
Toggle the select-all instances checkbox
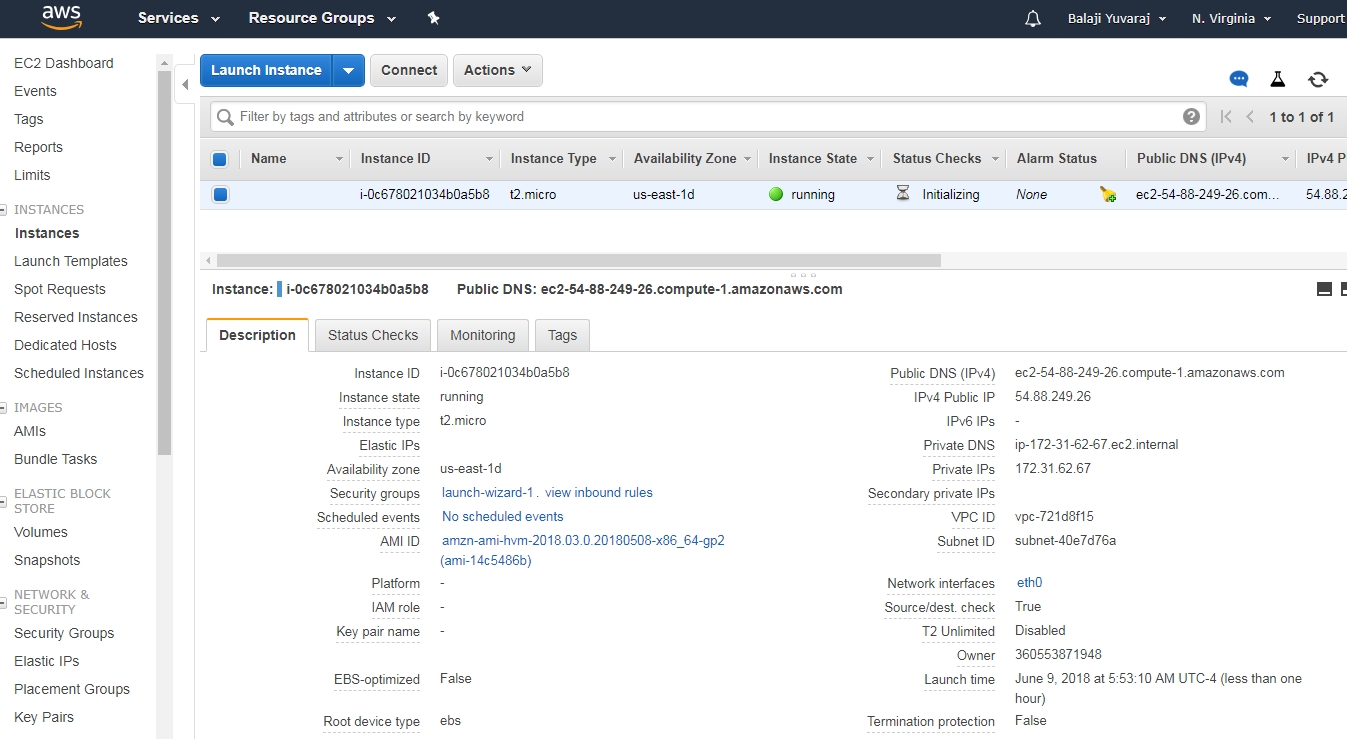coord(220,159)
